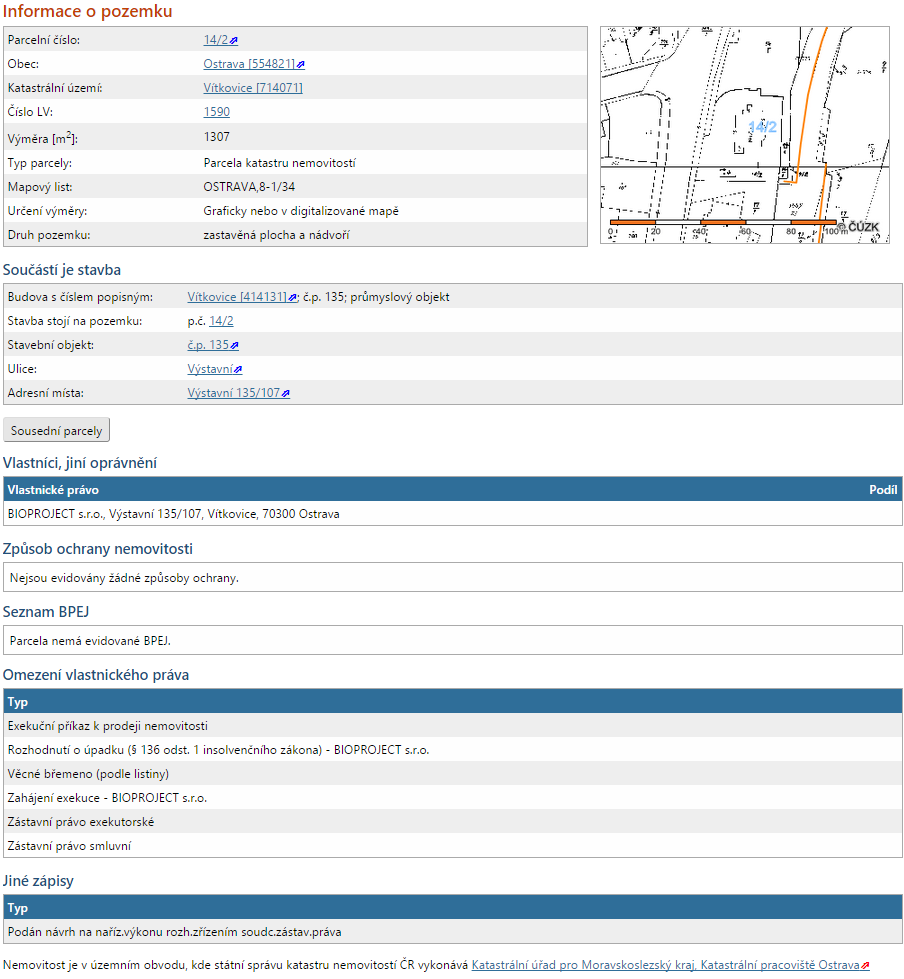904x979 pixels.
Task: Click external icon beside Výstavní 135/107
Action: click(286, 393)
